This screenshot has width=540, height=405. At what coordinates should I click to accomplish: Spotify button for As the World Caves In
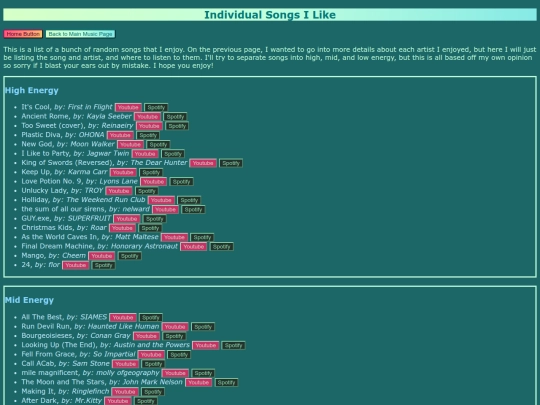point(202,238)
